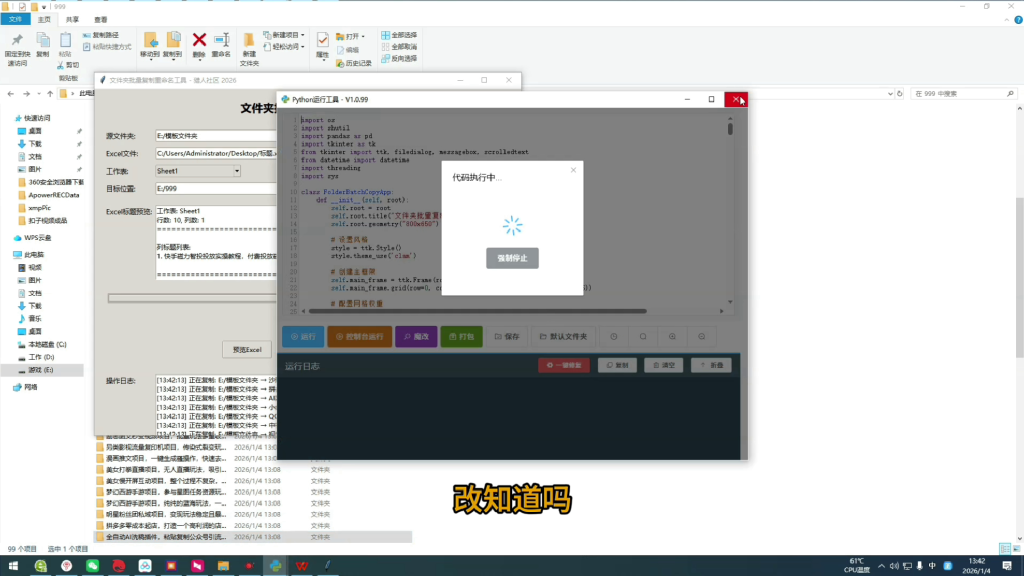Click the Windows Start button on taskbar
The image size is (1024, 576).
pos(12,566)
